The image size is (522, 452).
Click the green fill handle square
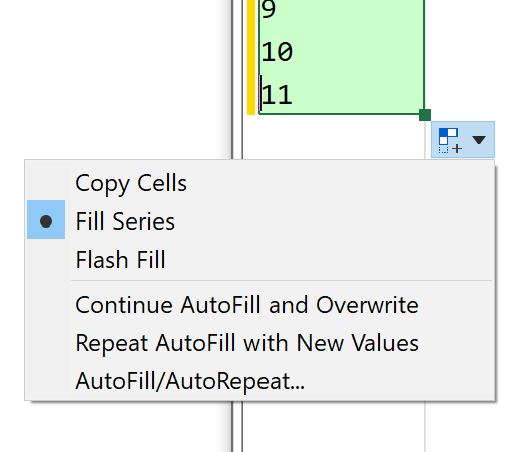coord(425,115)
